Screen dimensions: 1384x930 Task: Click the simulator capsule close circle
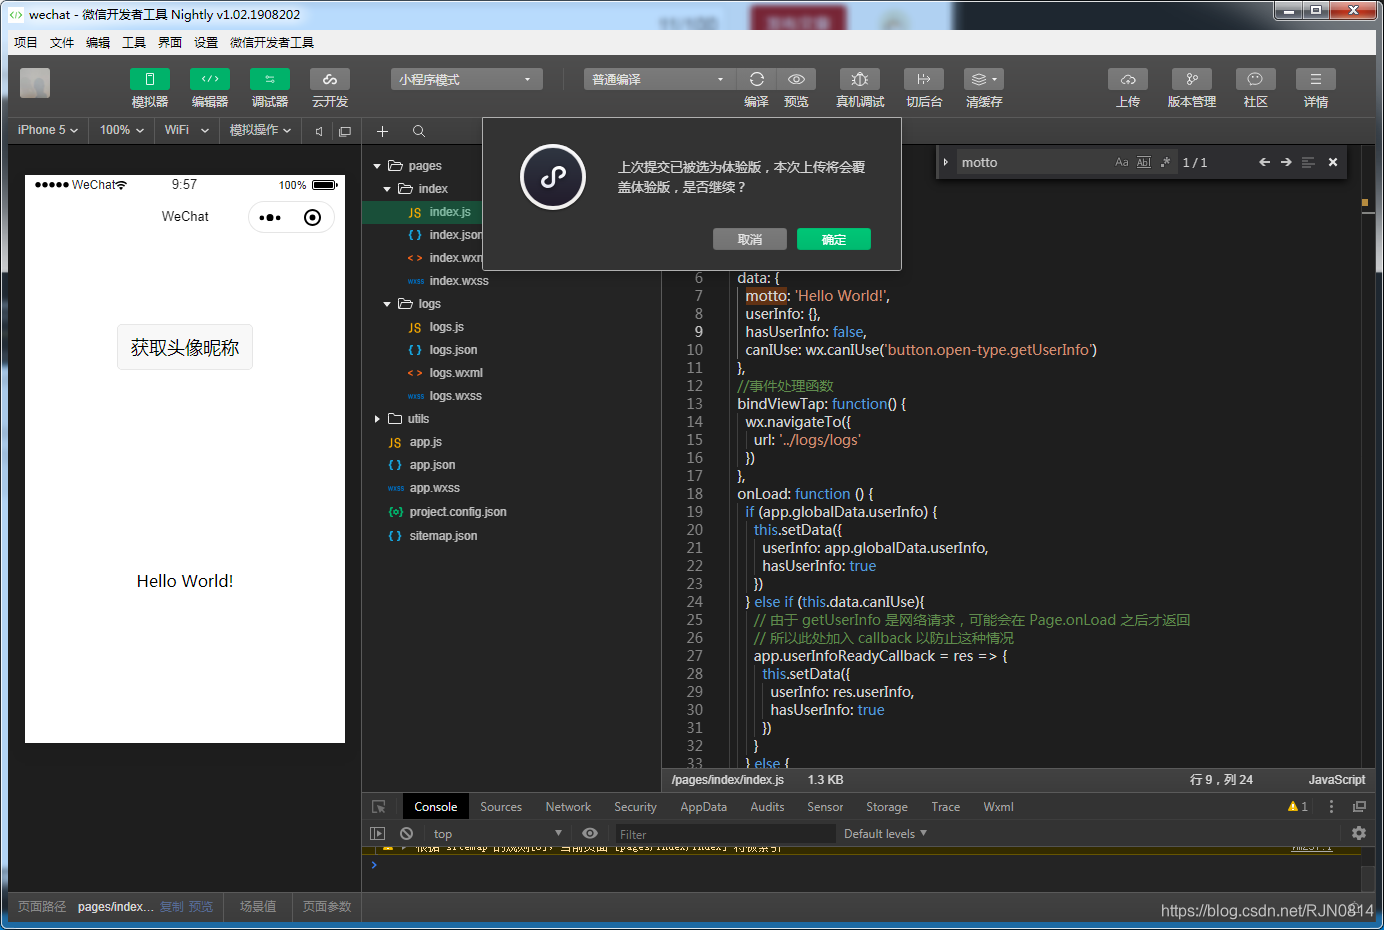312,217
